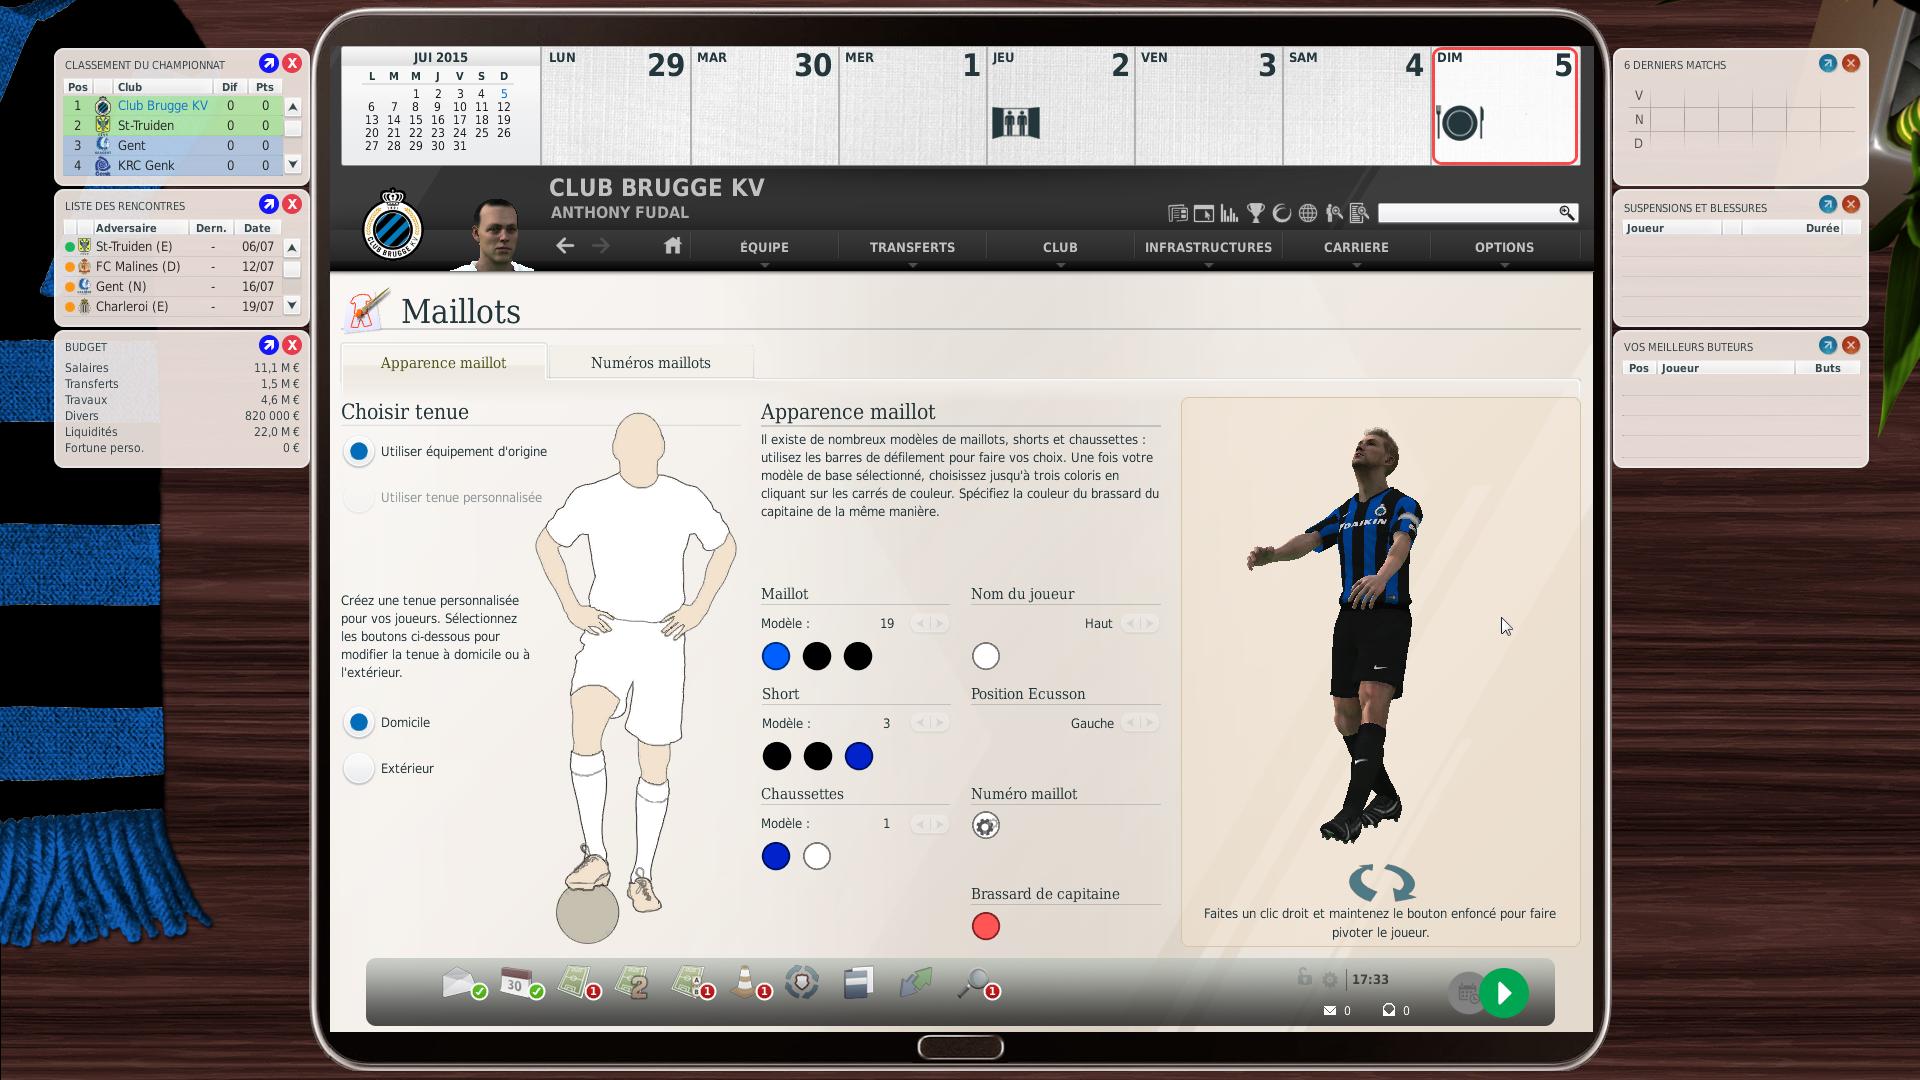Select Sunday 5 in the calendar strip
Viewport: 1920px width, 1080px height.
tap(1505, 106)
